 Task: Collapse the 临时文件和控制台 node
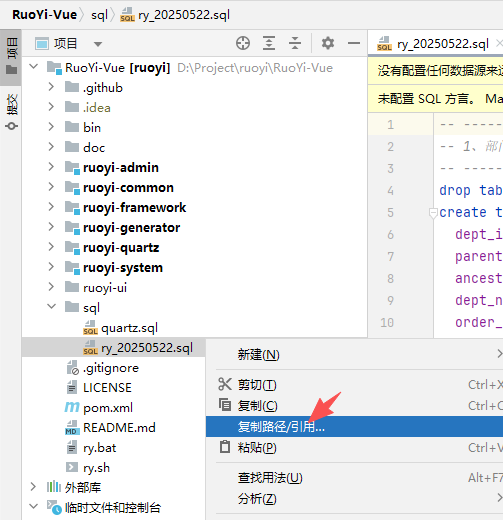point(34,506)
